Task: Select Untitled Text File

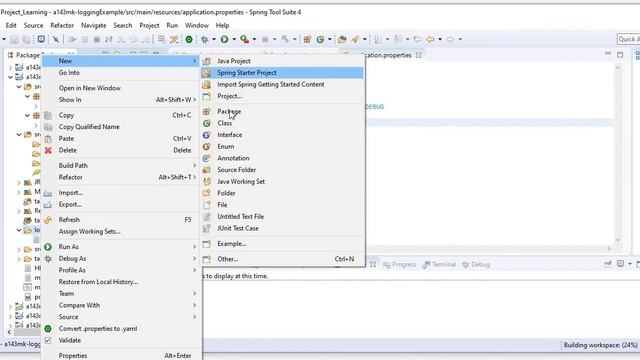Action: pos(282,216)
